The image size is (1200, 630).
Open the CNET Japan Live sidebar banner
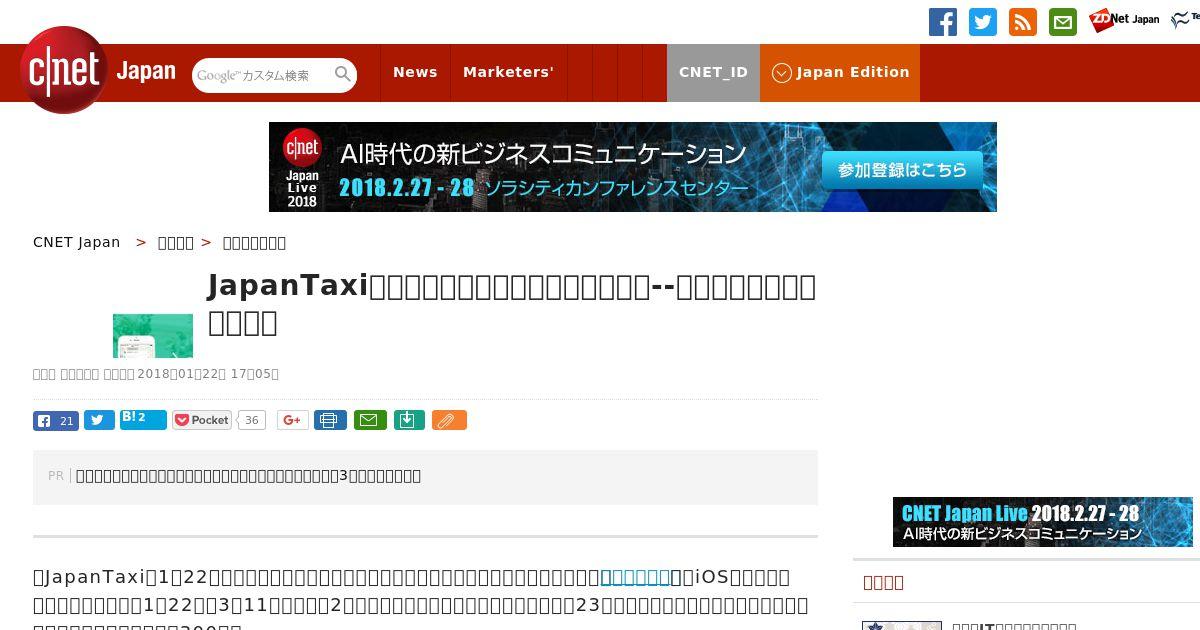pyautogui.click(x=1043, y=522)
